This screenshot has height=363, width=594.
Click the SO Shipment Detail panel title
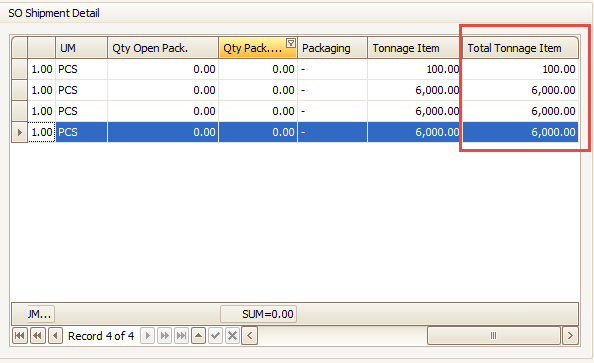(x=54, y=13)
